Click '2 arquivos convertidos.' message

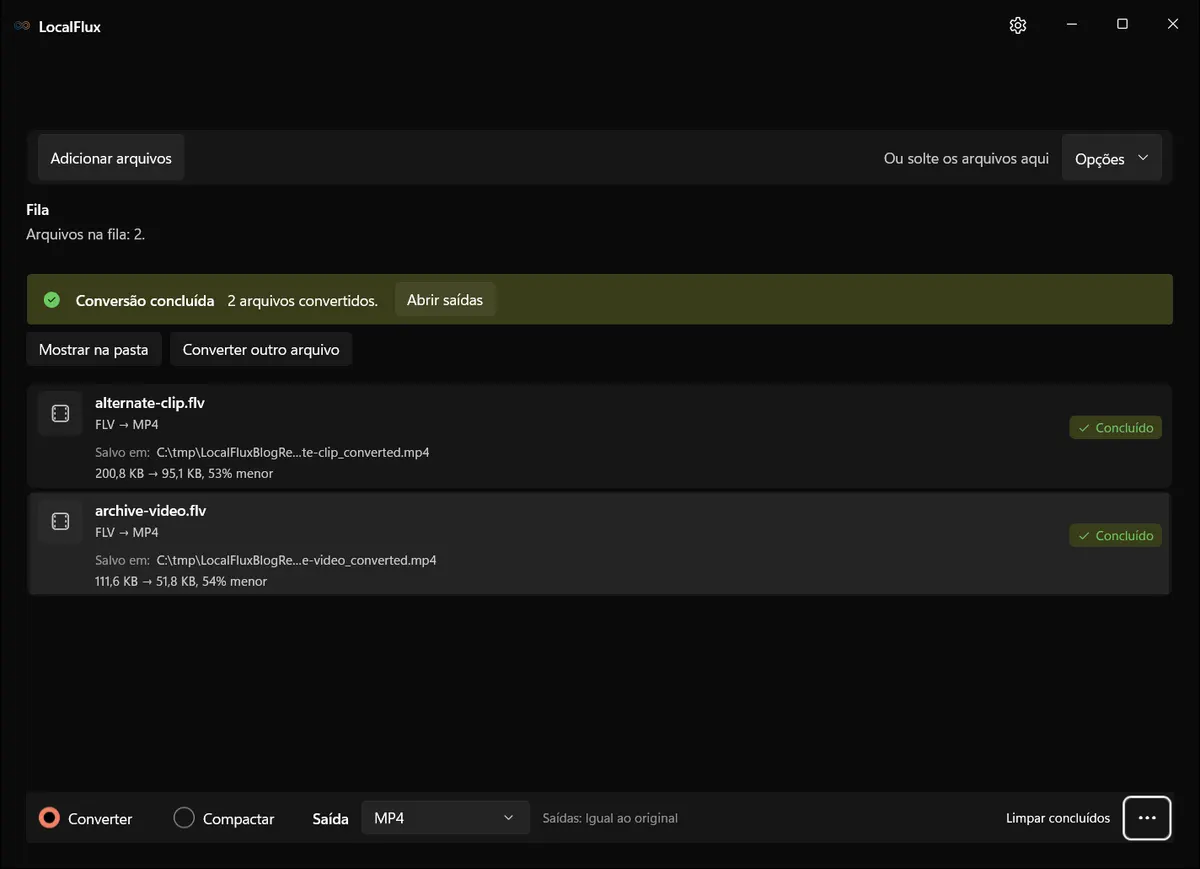(303, 300)
